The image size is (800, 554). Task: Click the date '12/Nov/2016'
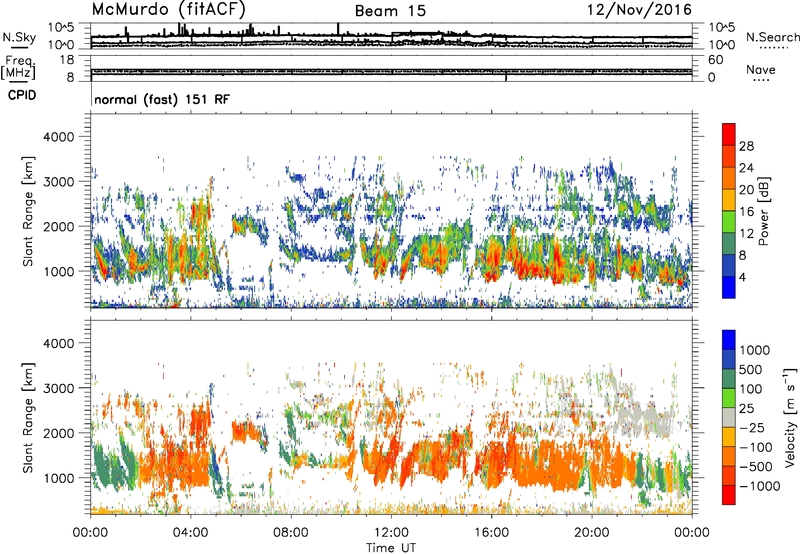pyautogui.click(x=639, y=9)
